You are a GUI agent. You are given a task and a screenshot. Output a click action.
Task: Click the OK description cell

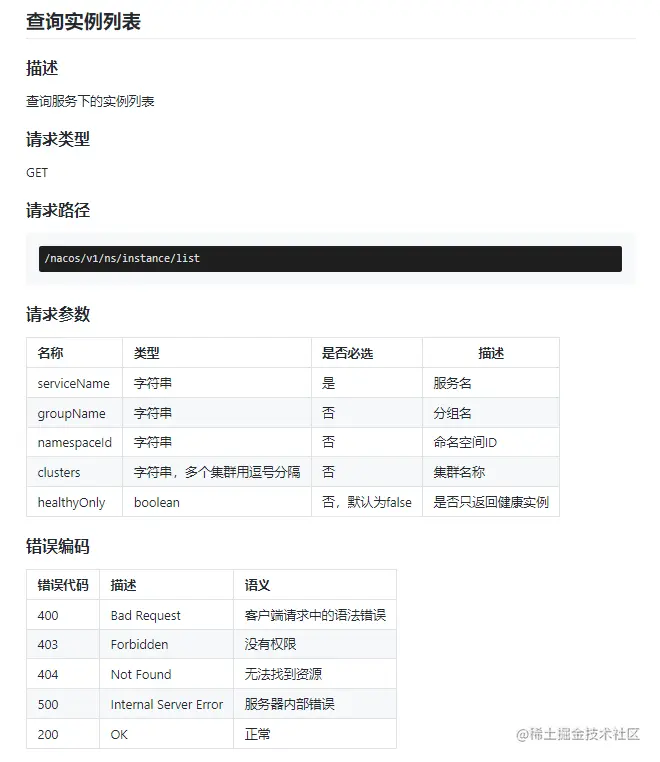click(x=119, y=734)
